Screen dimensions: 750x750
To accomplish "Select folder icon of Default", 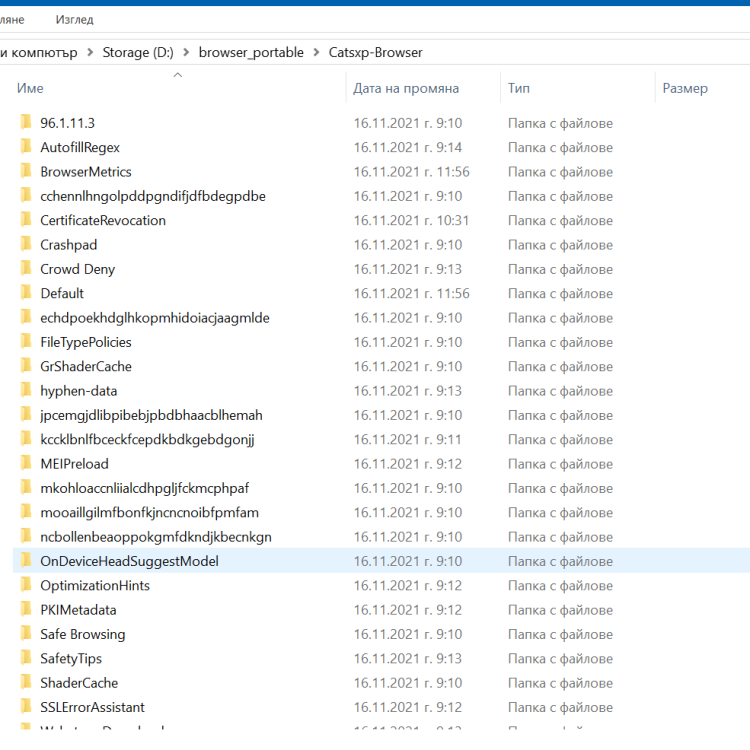I will tap(26, 293).
